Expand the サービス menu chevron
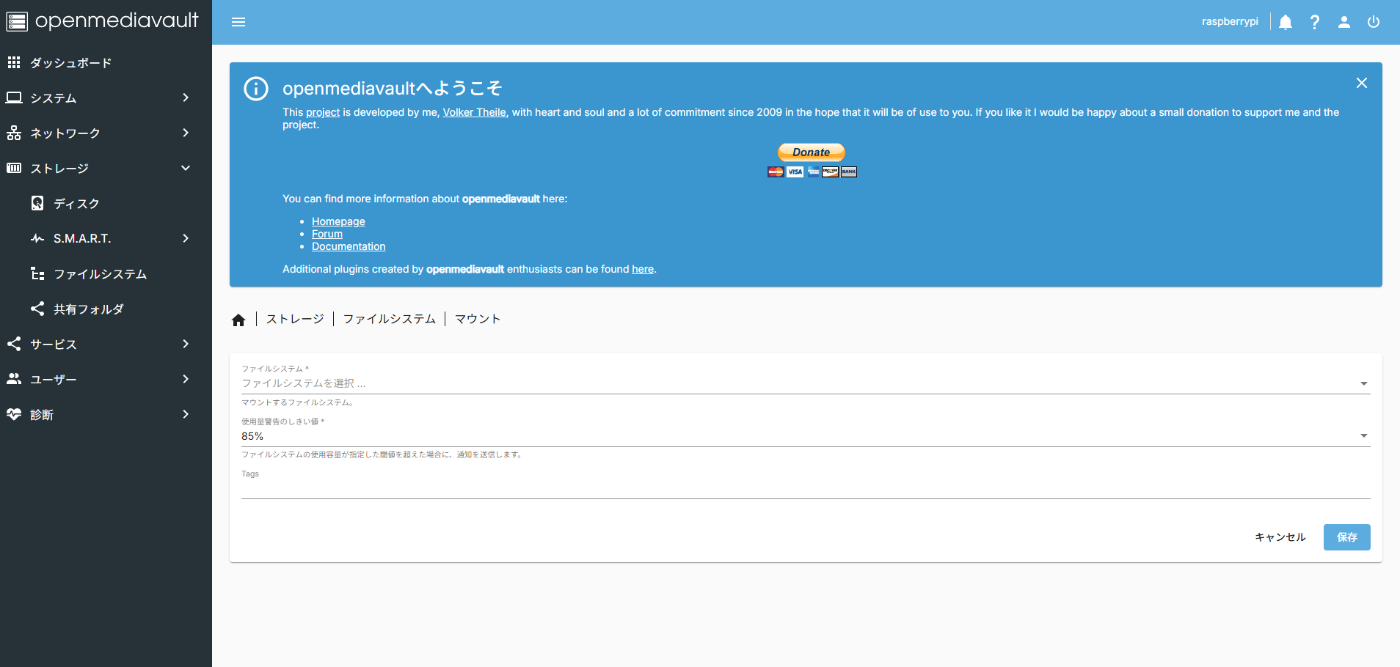Image resolution: width=1400 pixels, height=667 pixels. tap(186, 344)
